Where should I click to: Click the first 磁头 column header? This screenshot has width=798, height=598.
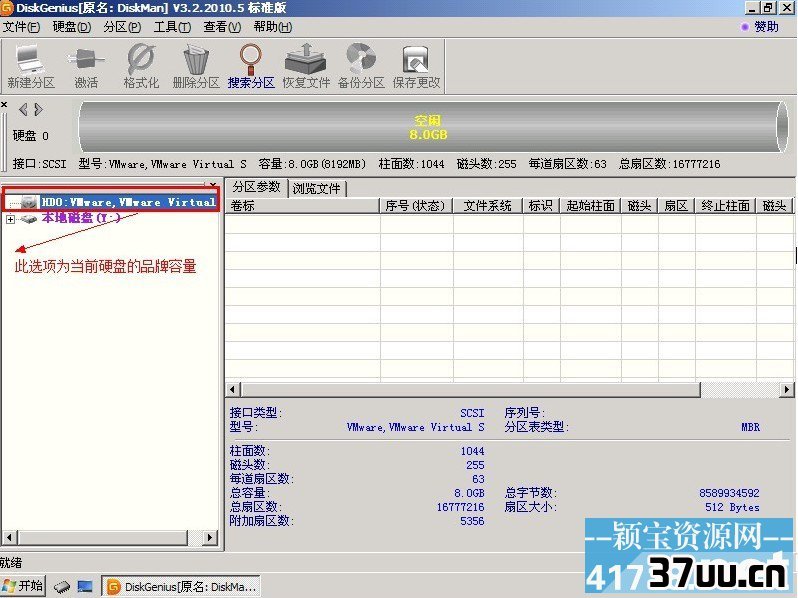[x=639, y=206]
